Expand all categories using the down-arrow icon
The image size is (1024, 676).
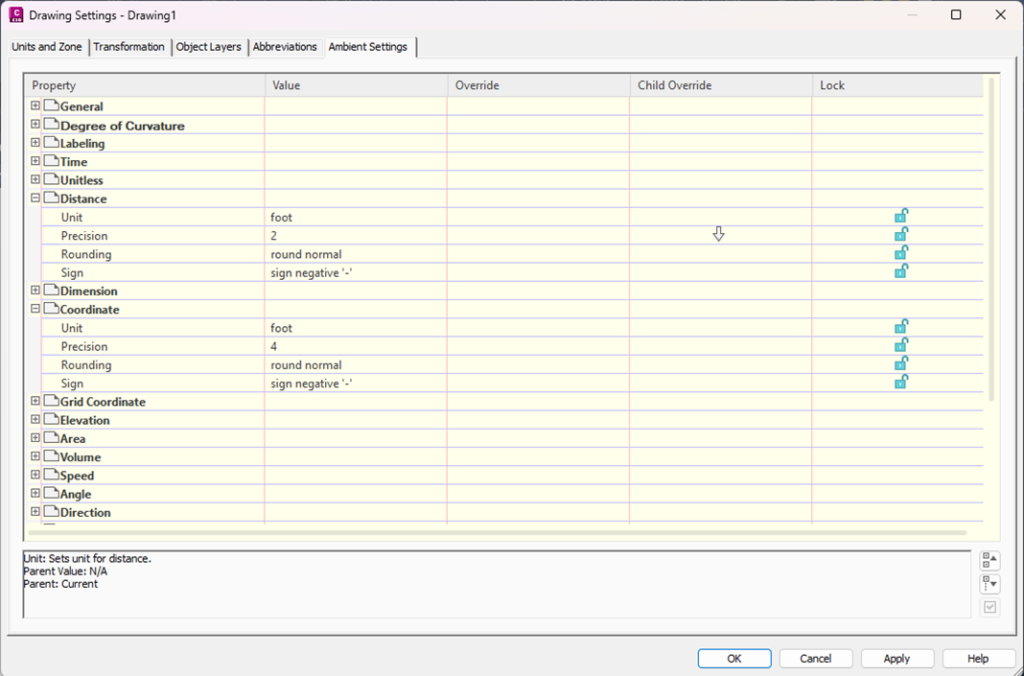[989, 584]
